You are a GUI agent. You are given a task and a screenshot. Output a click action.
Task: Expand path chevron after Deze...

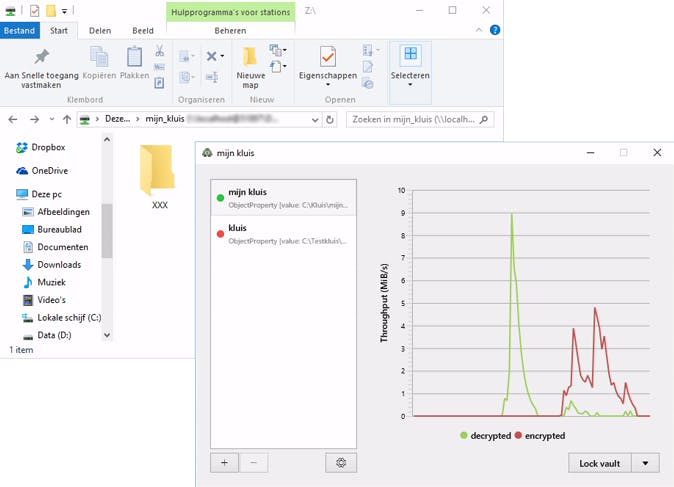tap(137, 119)
